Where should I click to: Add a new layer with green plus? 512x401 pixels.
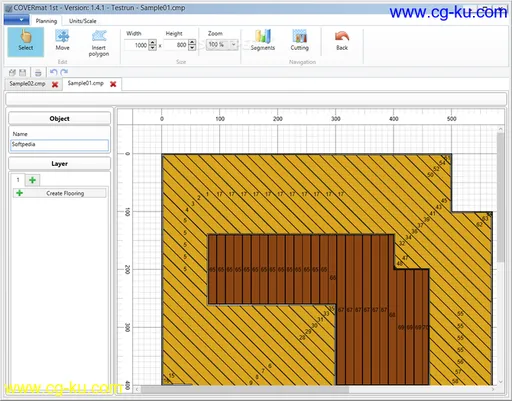[32, 180]
